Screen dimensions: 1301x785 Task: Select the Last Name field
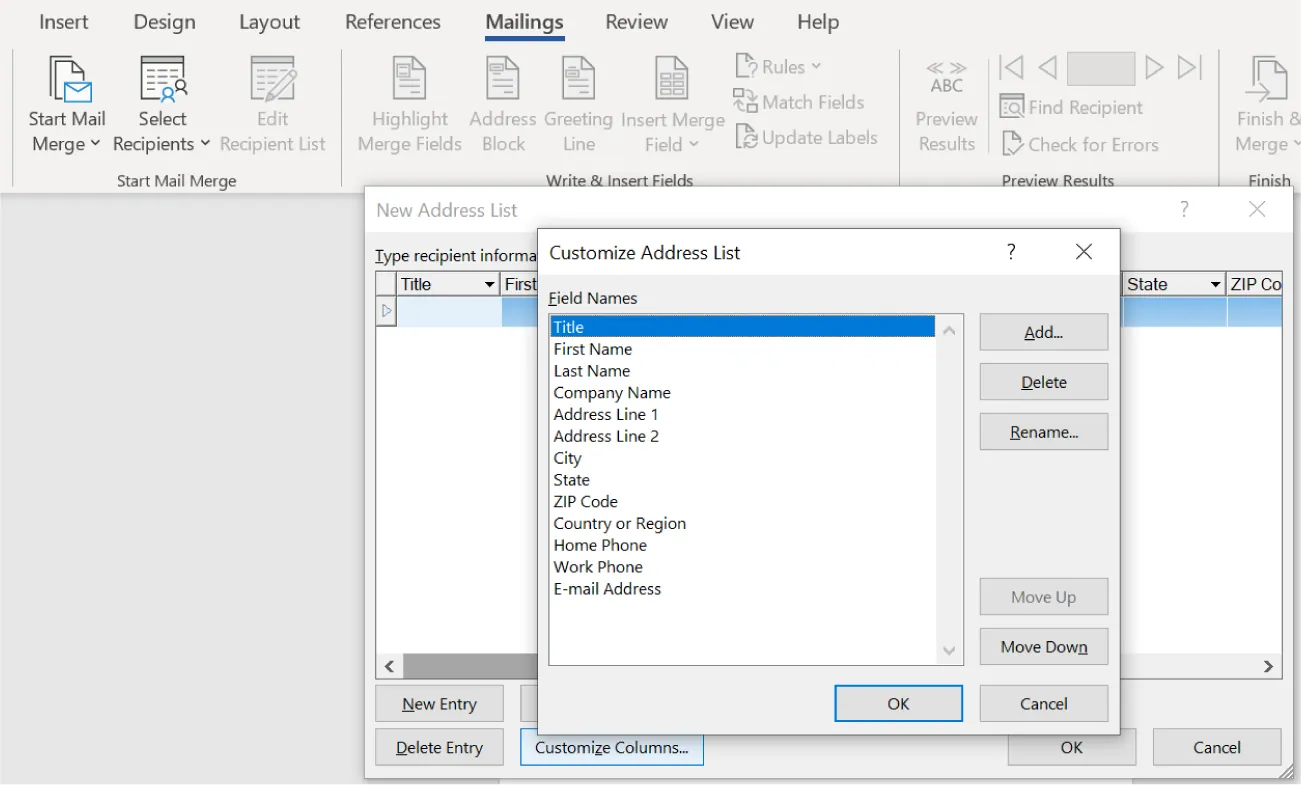(x=591, y=370)
